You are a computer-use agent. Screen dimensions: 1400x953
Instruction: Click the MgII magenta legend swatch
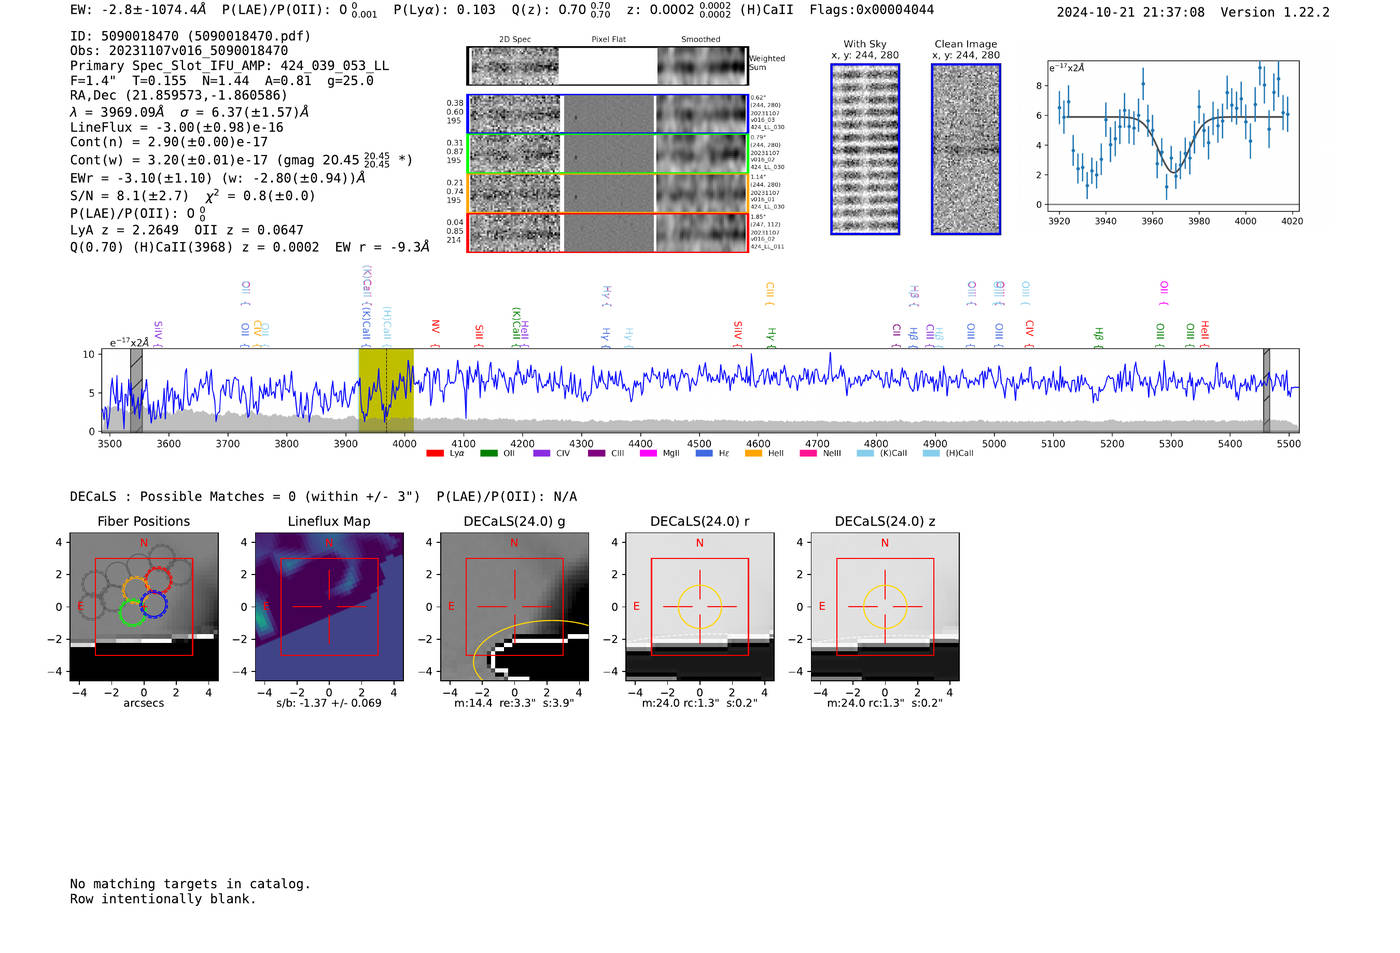[649, 453]
